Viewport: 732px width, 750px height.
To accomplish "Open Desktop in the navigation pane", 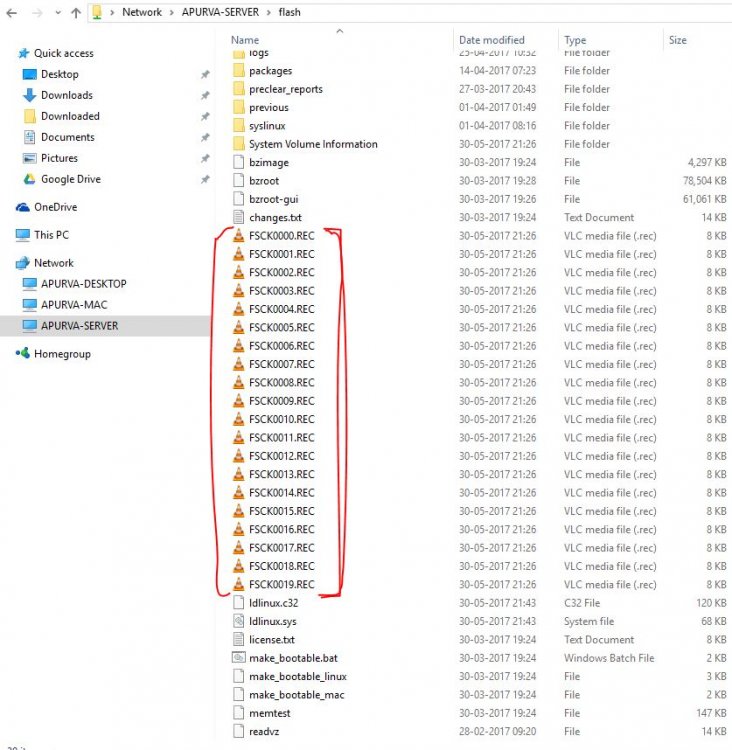I will pos(60,74).
